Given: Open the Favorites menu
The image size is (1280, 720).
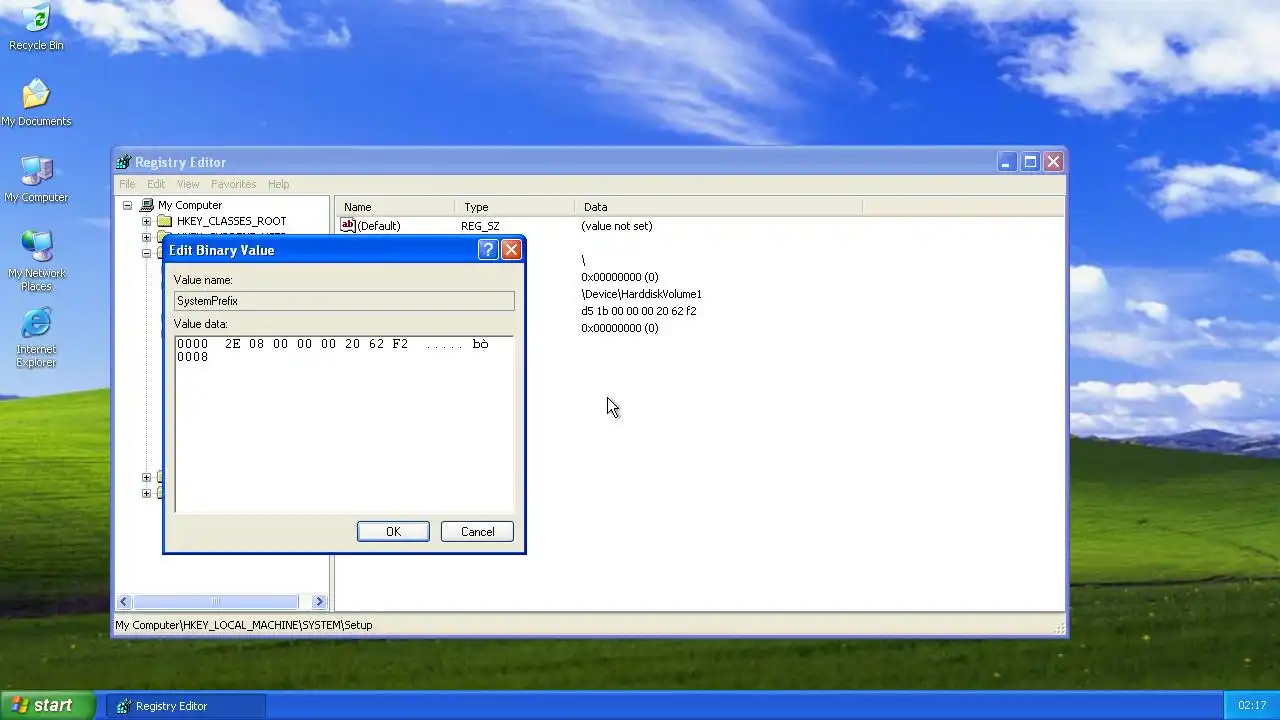Looking at the screenshot, I should 233,184.
